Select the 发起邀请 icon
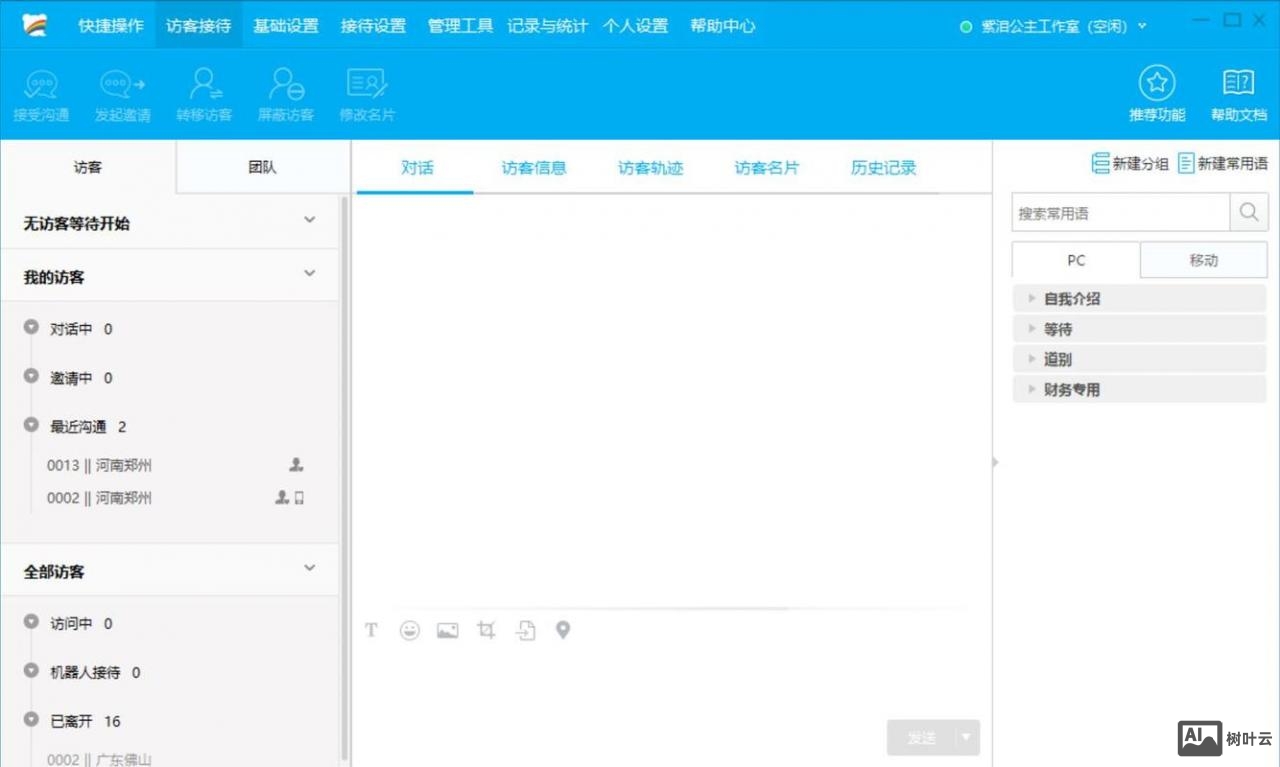Screen dimensions: 1280x767 coord(122,93)
